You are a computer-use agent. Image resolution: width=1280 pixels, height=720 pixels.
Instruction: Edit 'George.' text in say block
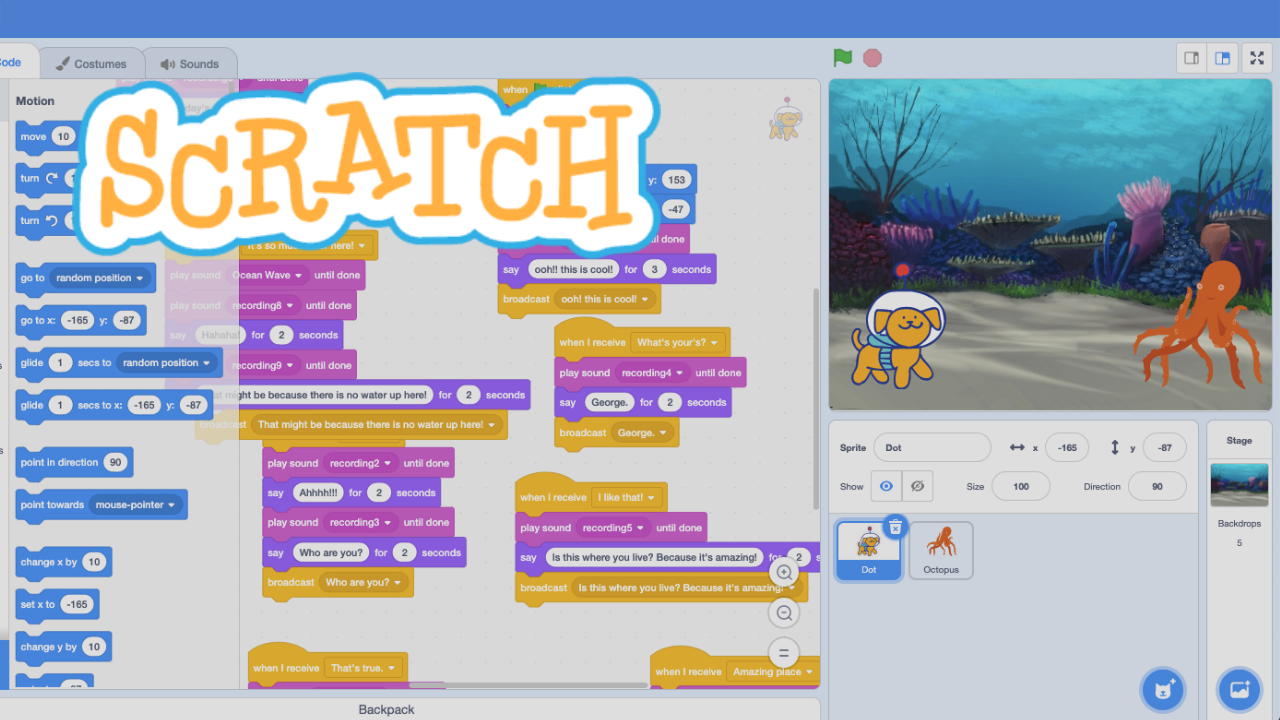pyautogui.click(x=609, y=403)
